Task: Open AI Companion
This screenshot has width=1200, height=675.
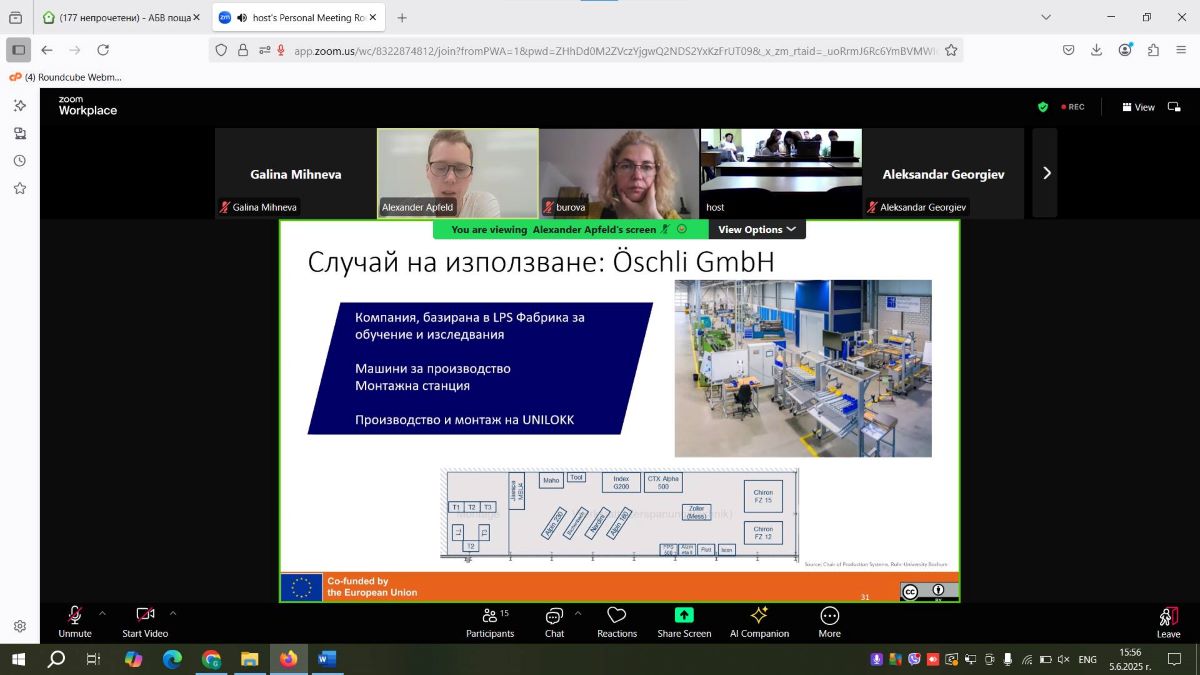Action: pos(759,621)
